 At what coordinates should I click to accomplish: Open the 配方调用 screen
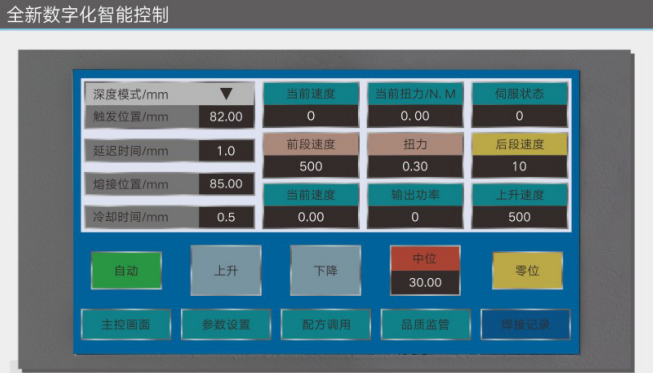[326, 324]
